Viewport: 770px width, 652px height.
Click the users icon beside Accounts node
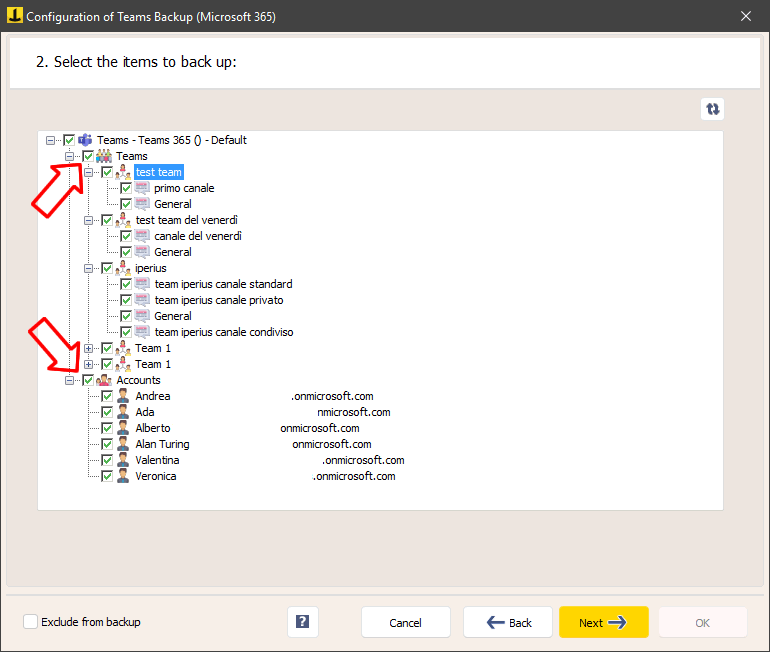pos(104,380)
